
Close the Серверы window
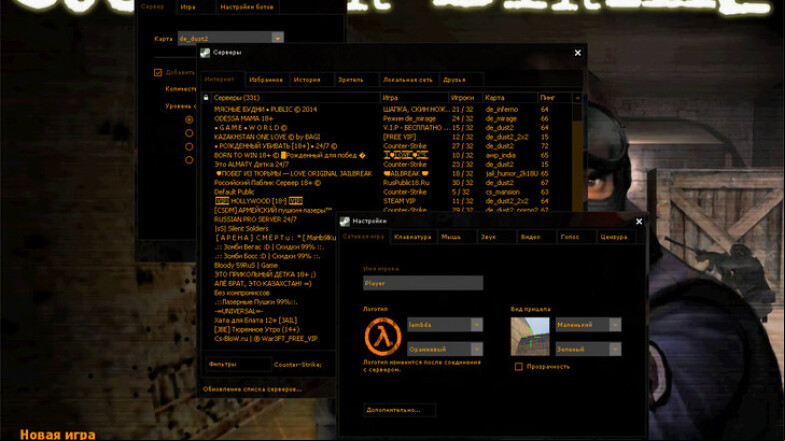point(578,53)
